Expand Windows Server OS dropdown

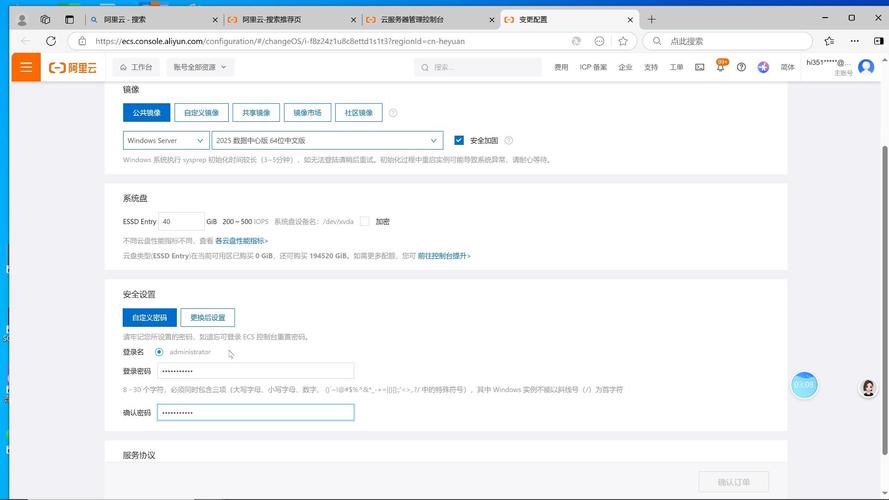pyautogui.click(x=166, y=140)
